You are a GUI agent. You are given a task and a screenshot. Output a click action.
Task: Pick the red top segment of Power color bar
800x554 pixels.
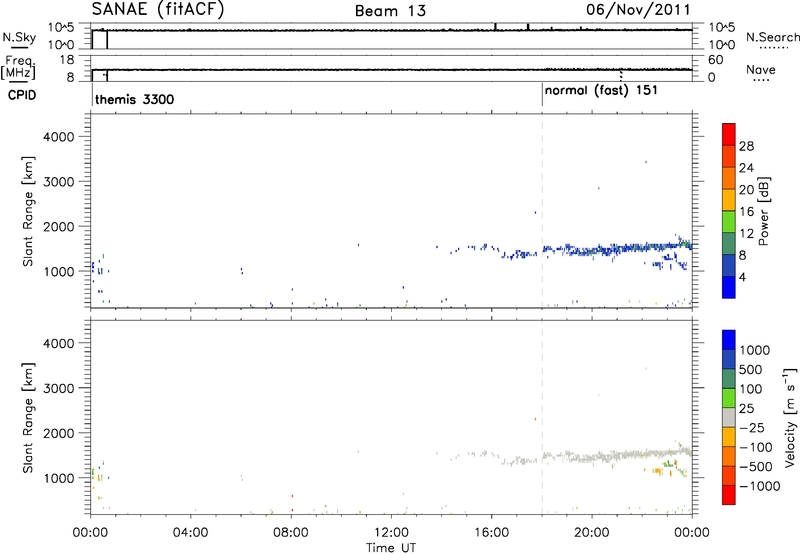point(729,134)
